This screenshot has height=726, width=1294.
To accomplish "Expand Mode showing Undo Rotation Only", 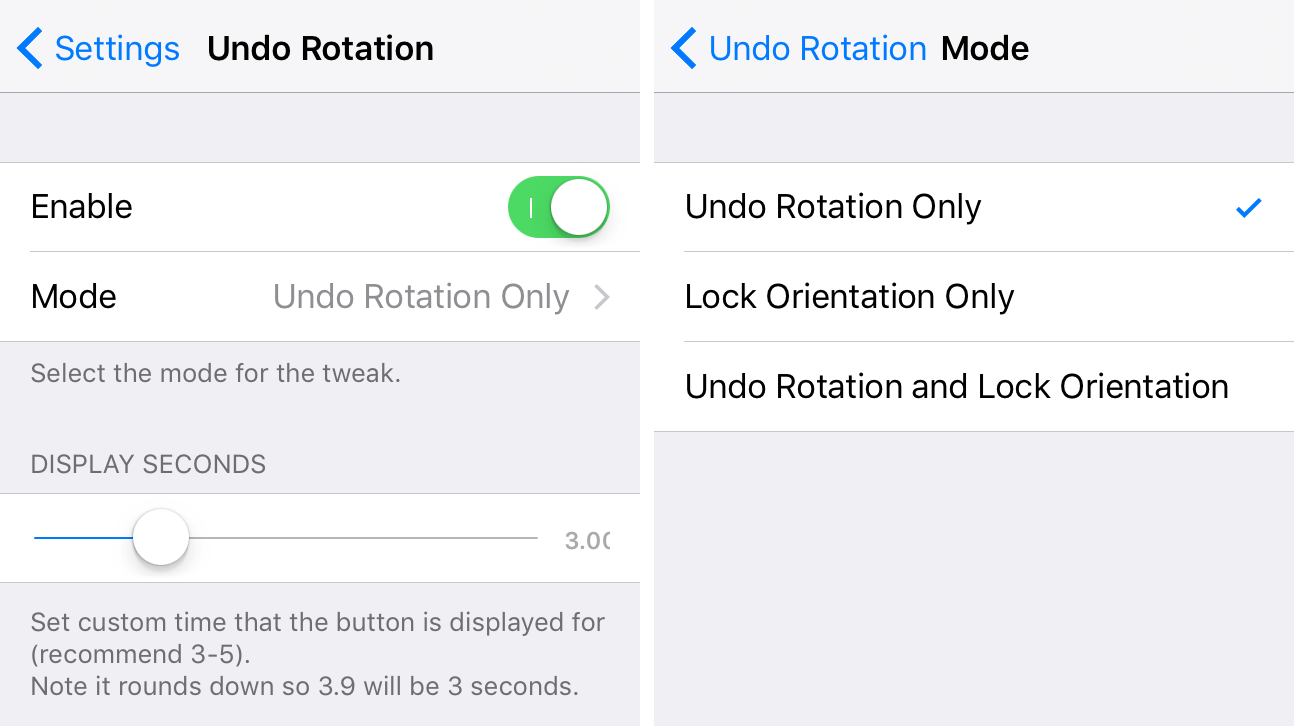I will coord(420,296).
